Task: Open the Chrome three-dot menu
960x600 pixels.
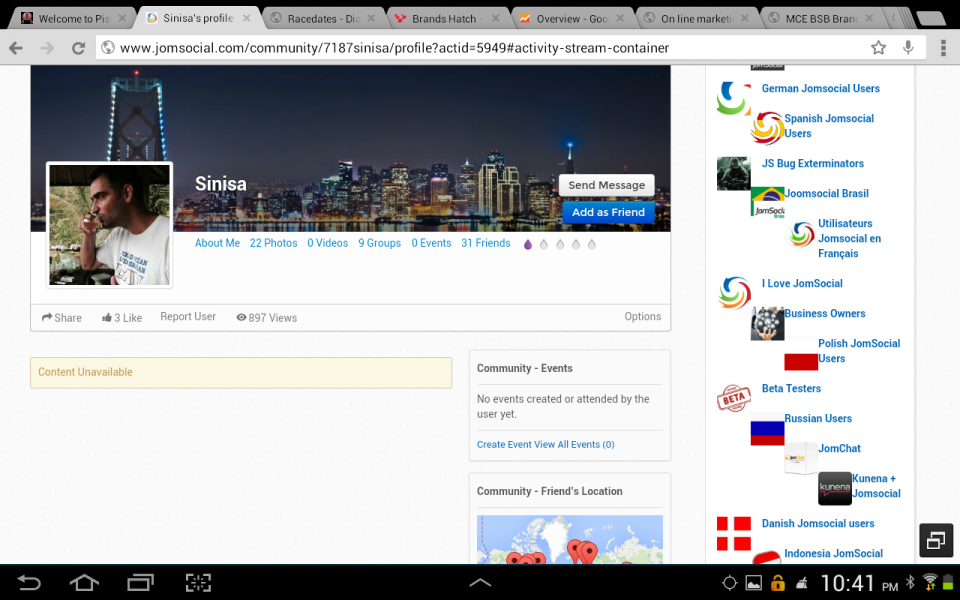Action: click(943, 47)
